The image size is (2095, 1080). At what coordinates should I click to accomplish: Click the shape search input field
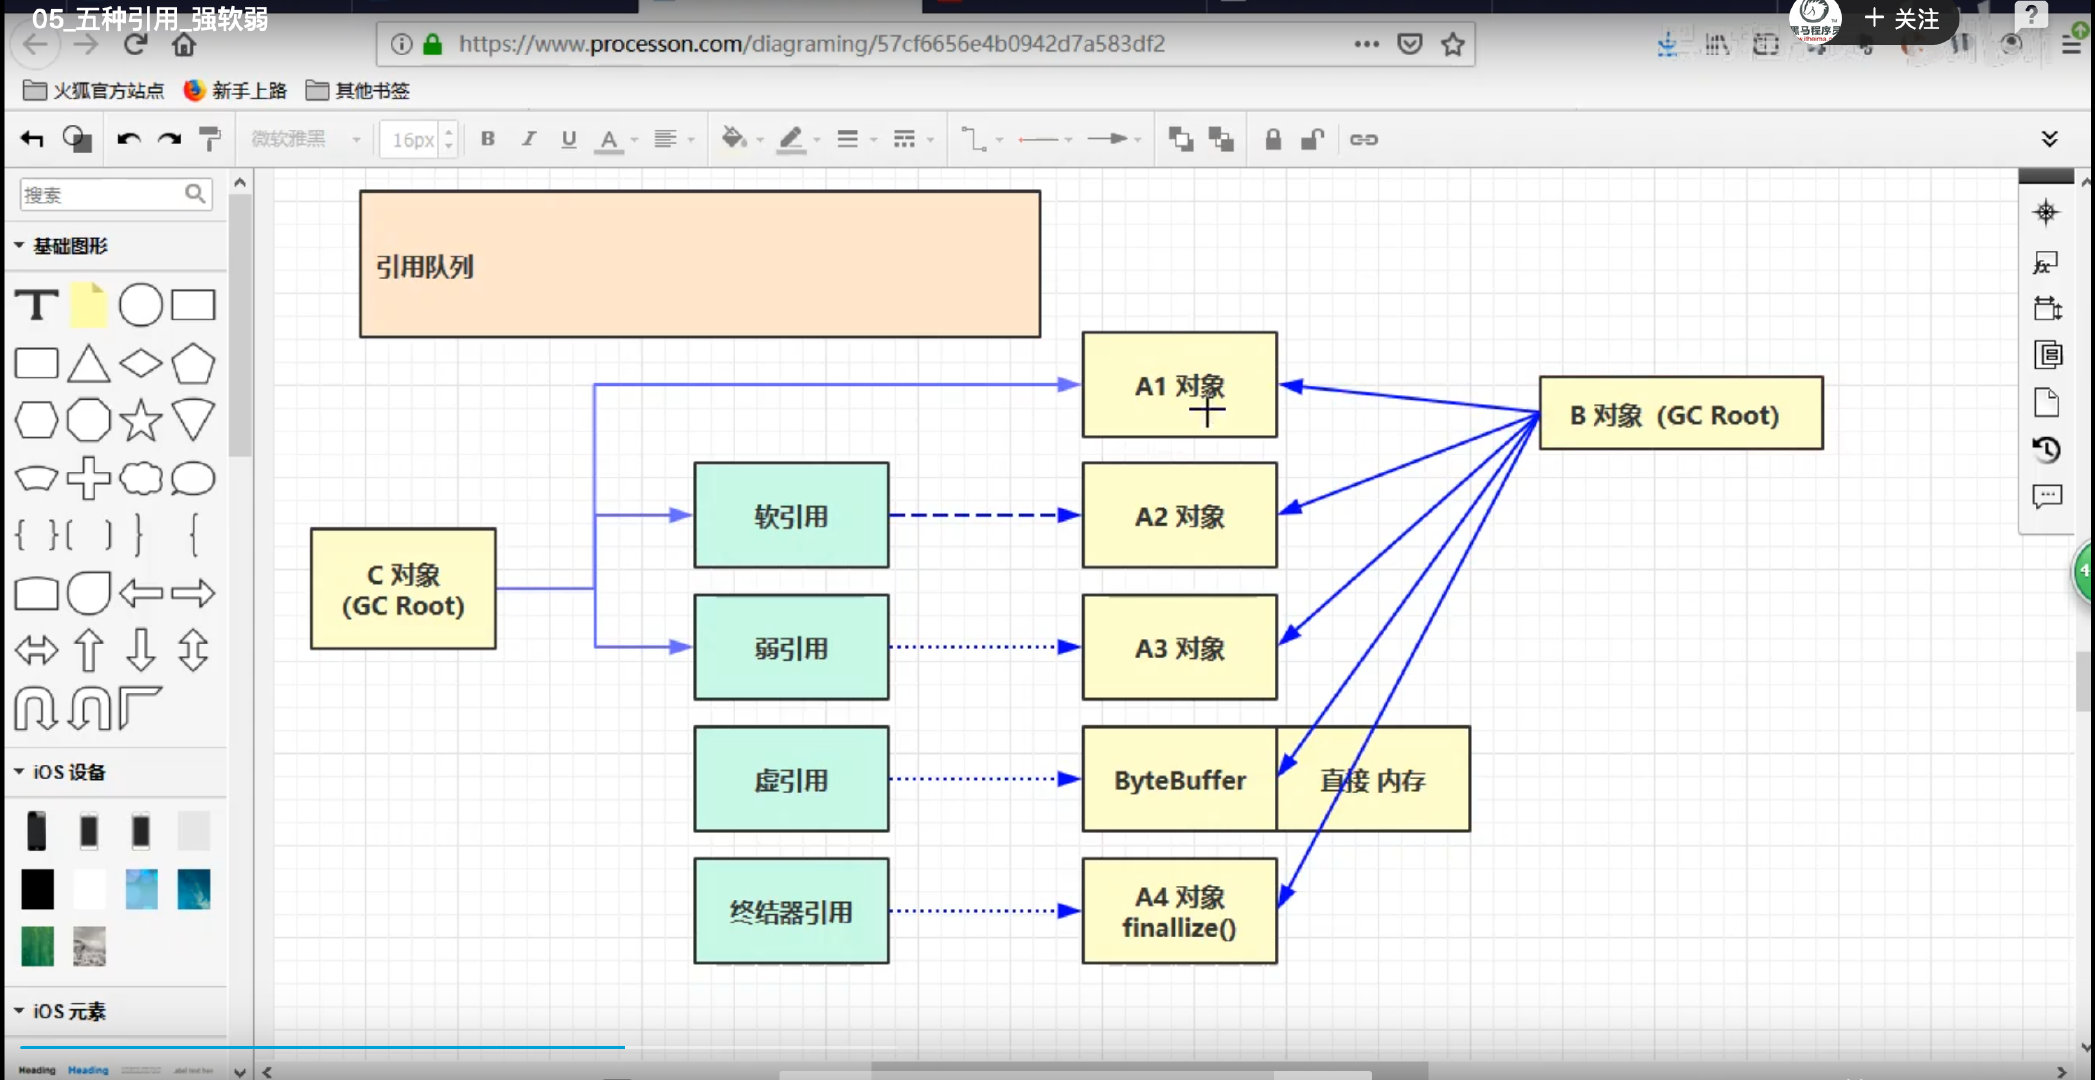[x=102, y=194]
